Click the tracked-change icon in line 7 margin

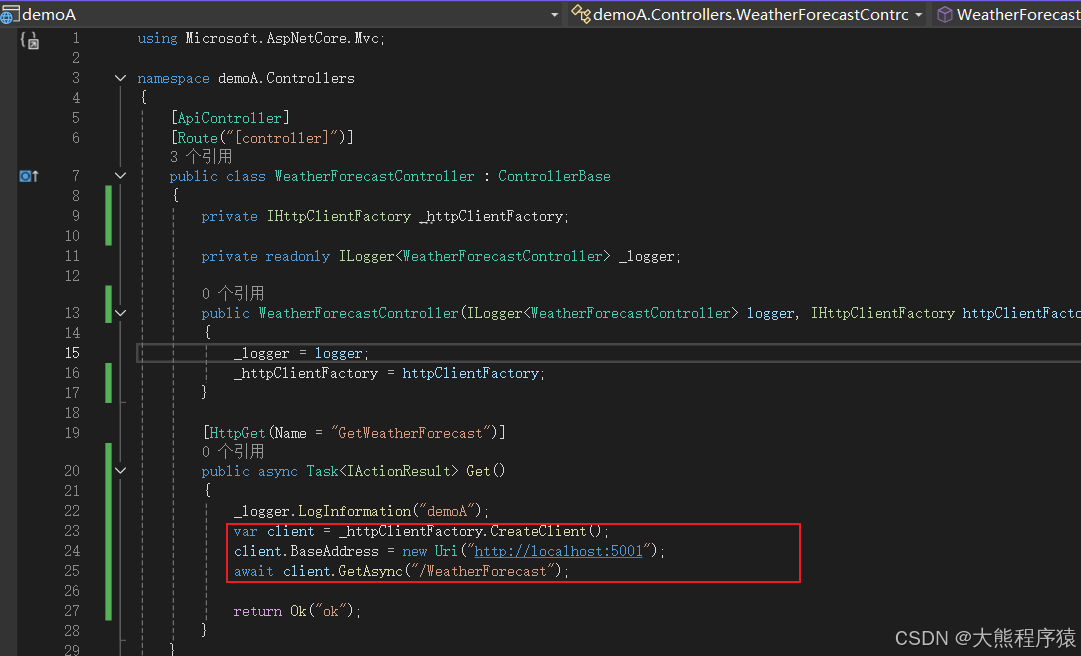(x=27, y=175)
